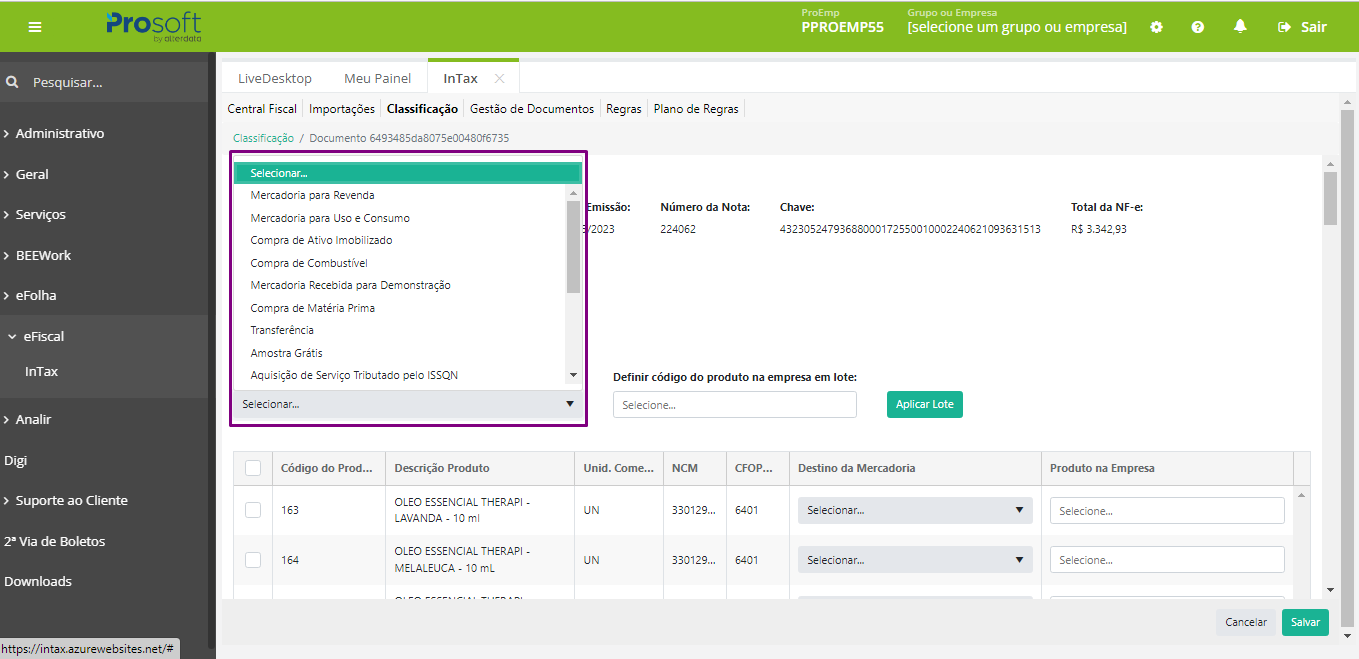Choose Mercadoria para Revenda from the list
The image size is (1359, 659).
312,195
